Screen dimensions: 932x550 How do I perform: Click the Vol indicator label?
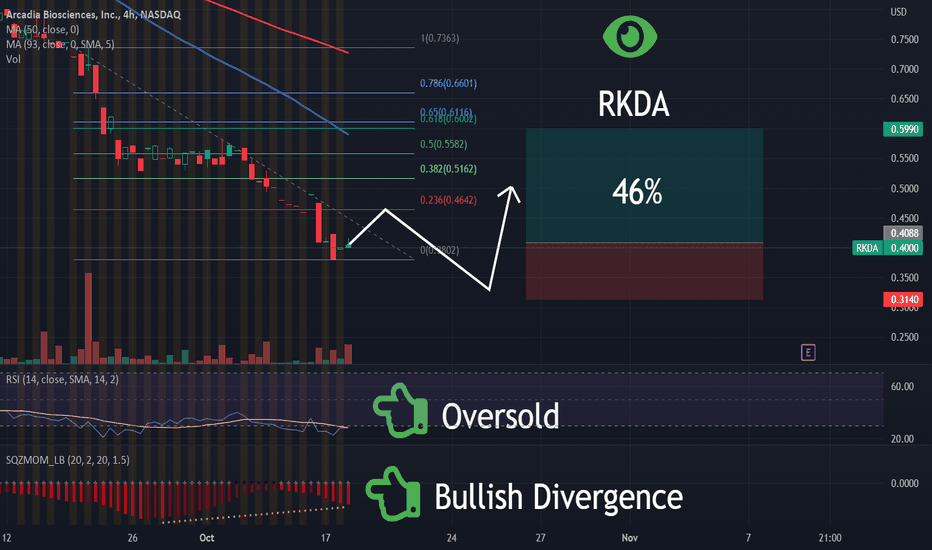(x=13, y=59)
